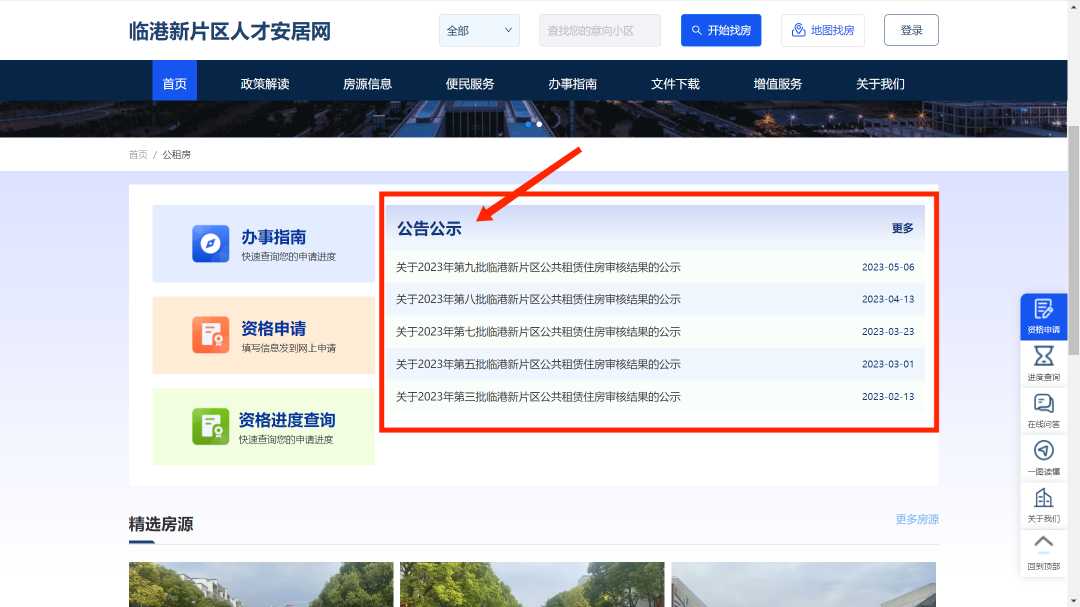The height and width of the screenshot is (607, 1080).
Task: Click the second banner carousel dot
Action: tap(539, 125)
